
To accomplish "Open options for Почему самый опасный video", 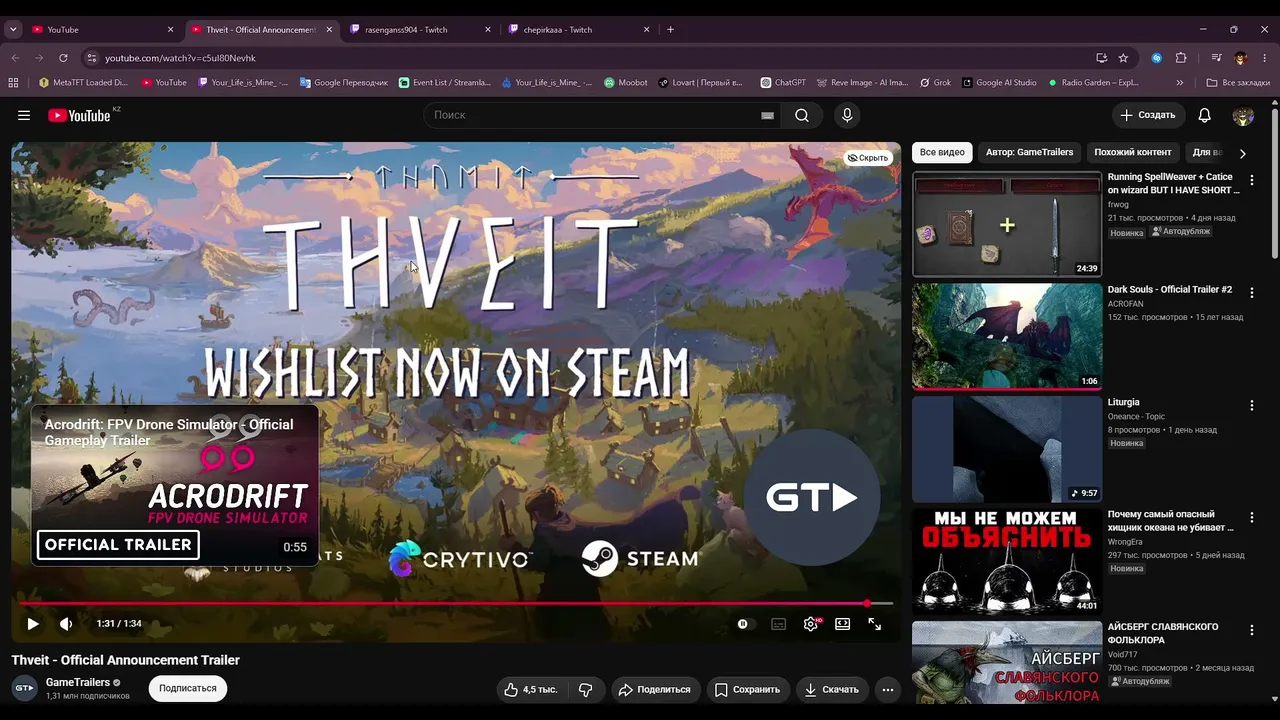I will click(x=1251, y=518).
